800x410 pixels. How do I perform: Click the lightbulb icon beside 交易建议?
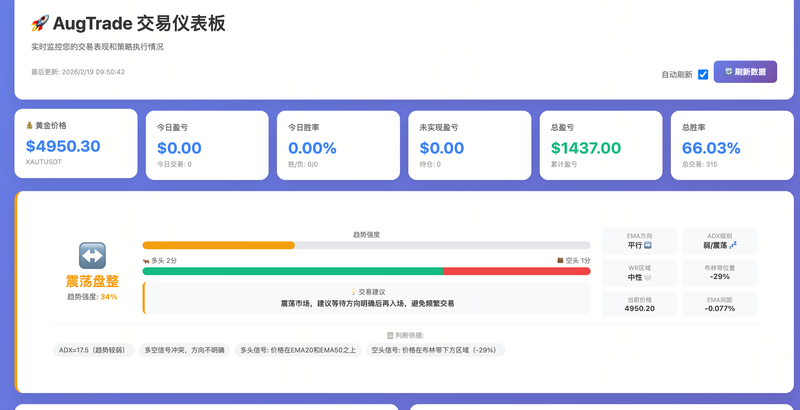pos(353,292)
